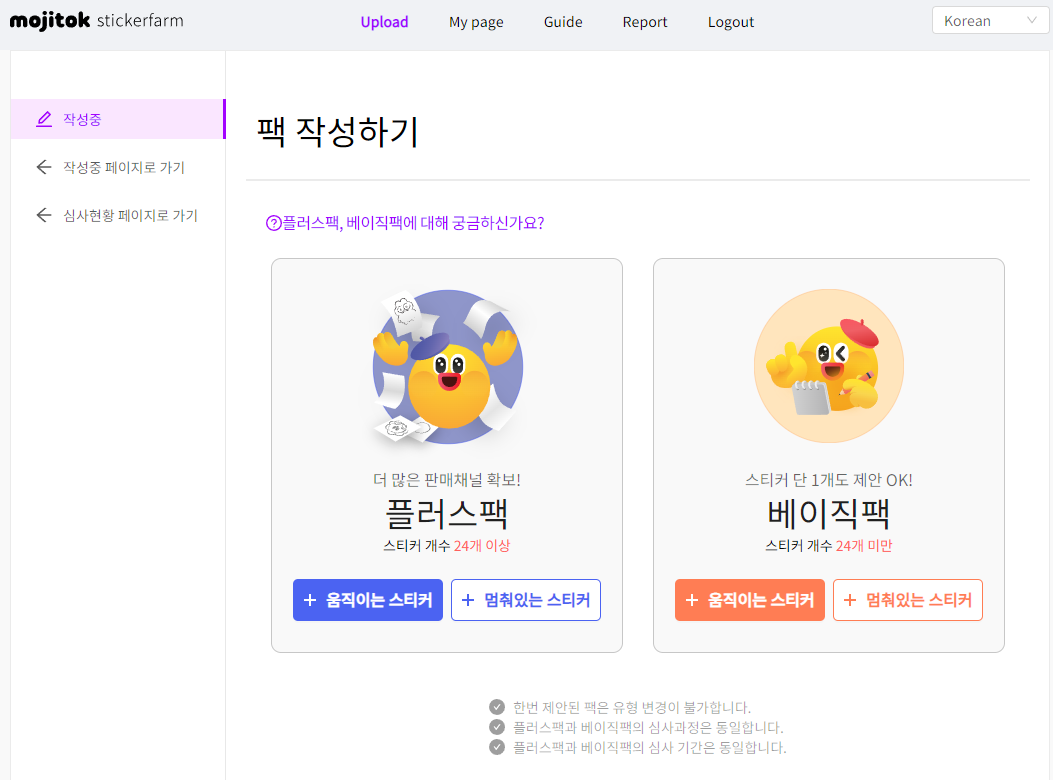Click Logout in the top navigation

tap(731, 22)
